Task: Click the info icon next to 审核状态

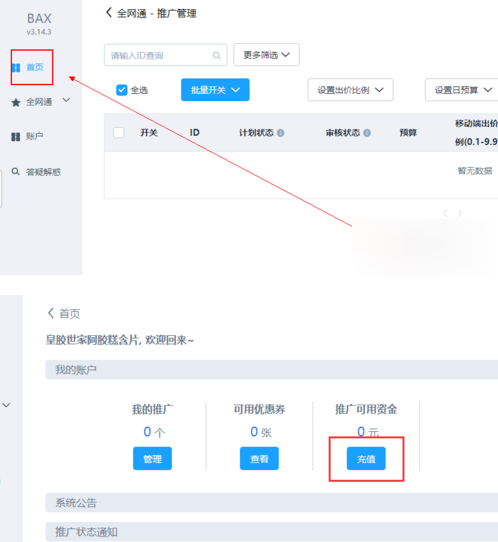Action: (x=367, y=133)
